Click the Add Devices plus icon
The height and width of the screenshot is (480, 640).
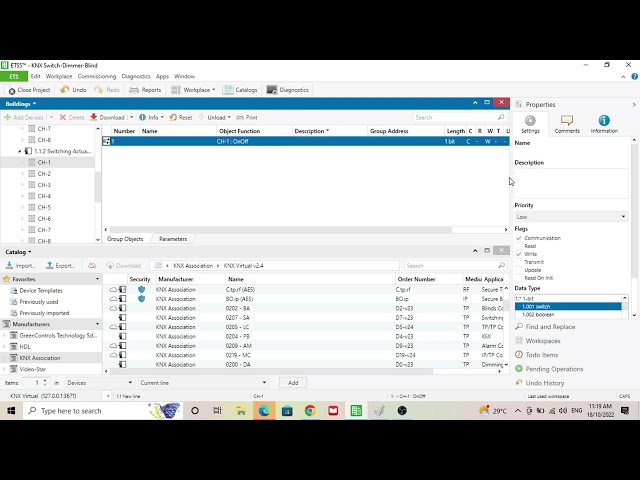click(7, 118)
